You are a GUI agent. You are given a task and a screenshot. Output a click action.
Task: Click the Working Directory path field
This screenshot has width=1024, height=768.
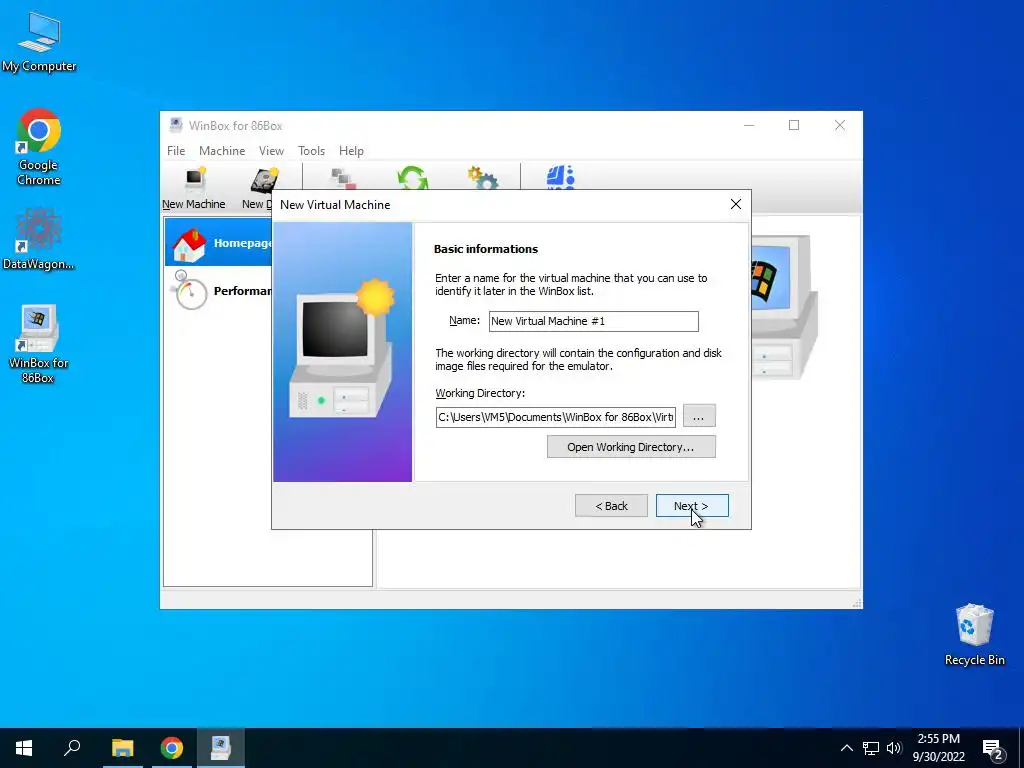pyautogui.click(x=556, y=417)
